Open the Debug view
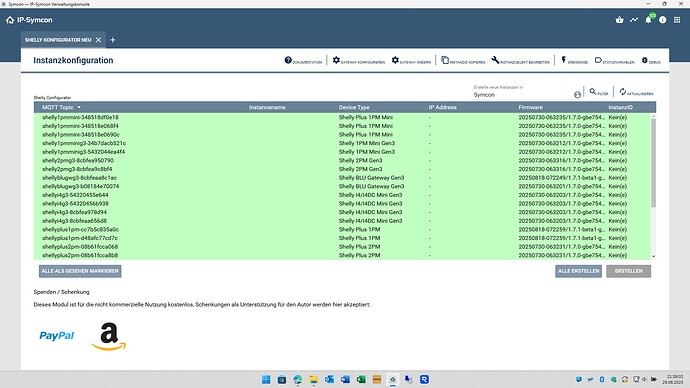Viewport: 690px width, 388px height. coord(651,61)
